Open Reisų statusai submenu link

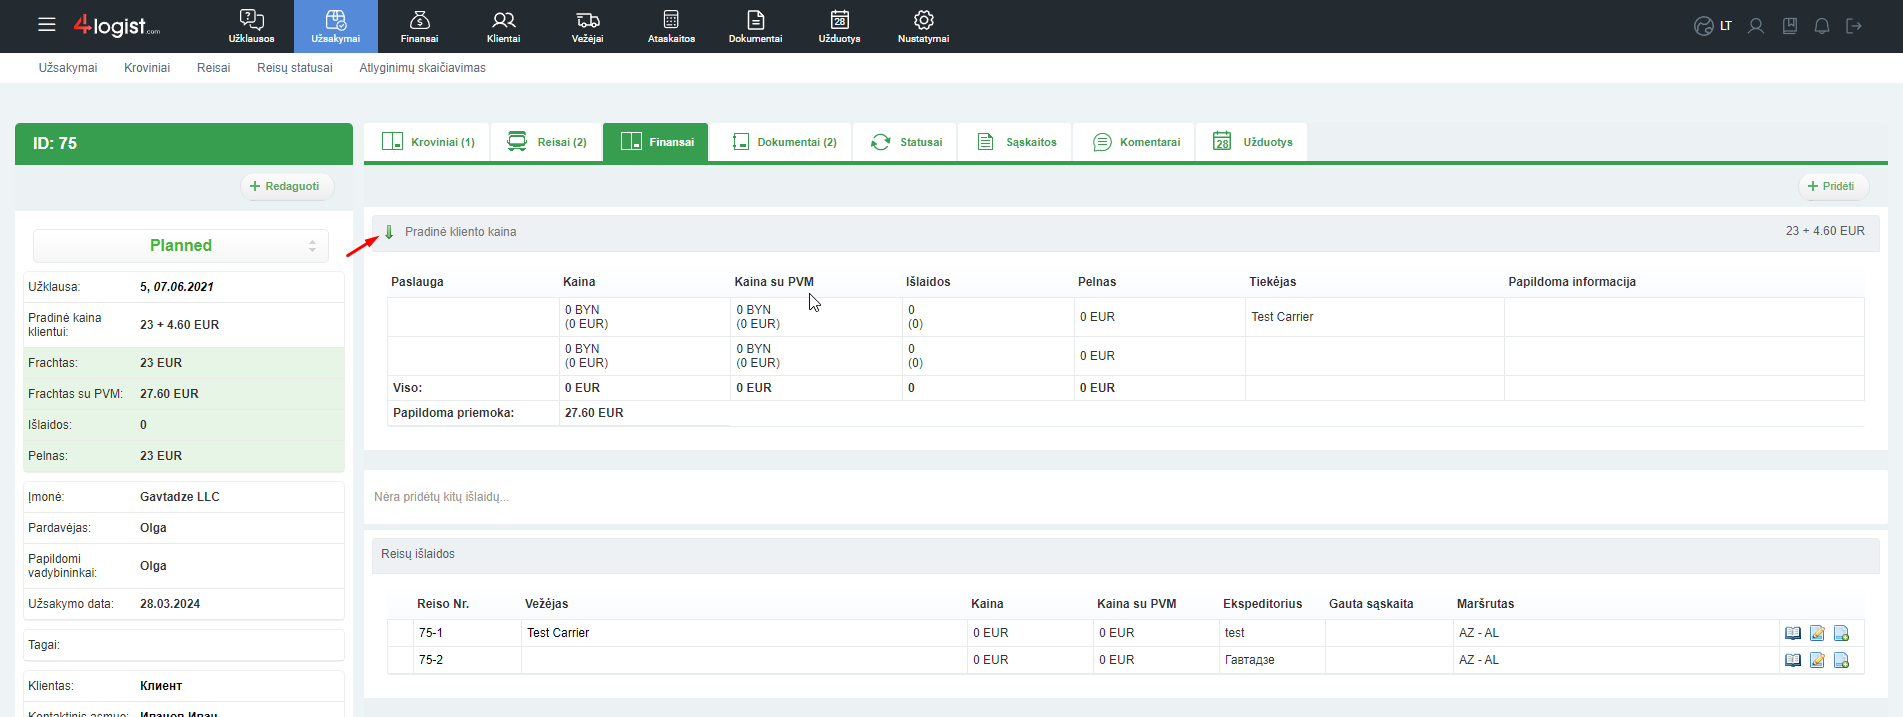pos(295,68)
